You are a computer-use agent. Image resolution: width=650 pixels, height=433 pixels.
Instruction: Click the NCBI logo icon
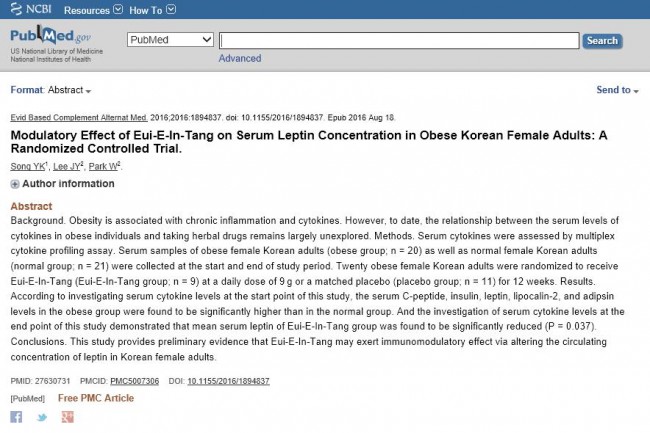pyautogui.click(x=16, y=9)
